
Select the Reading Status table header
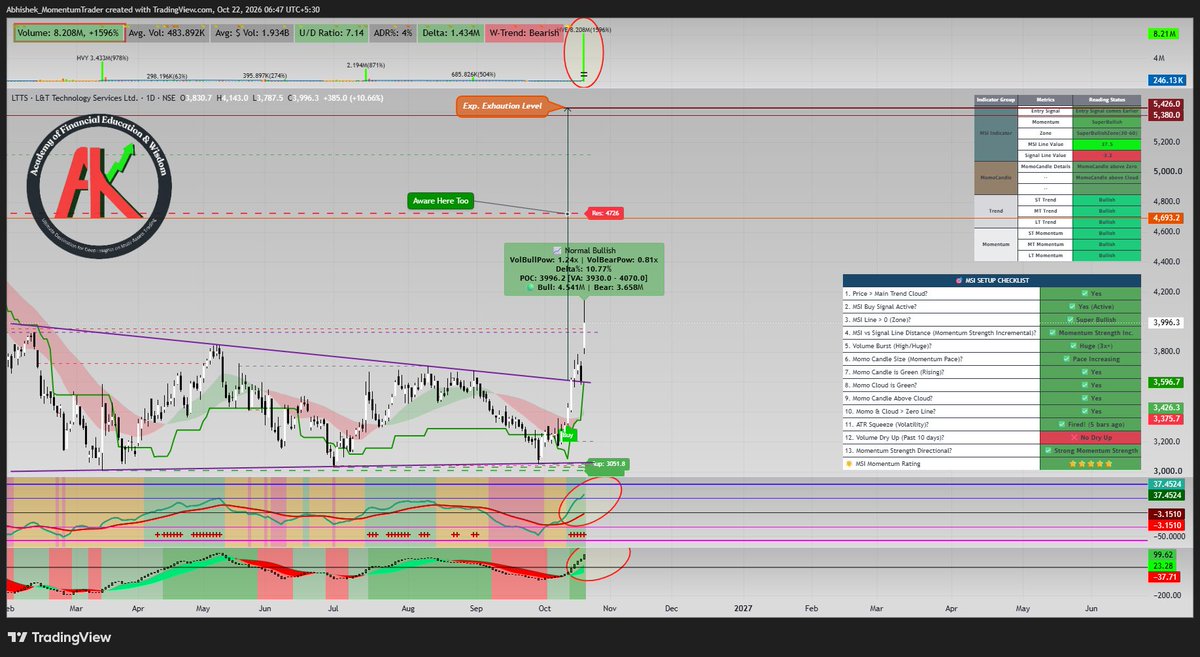point(1108,100)
